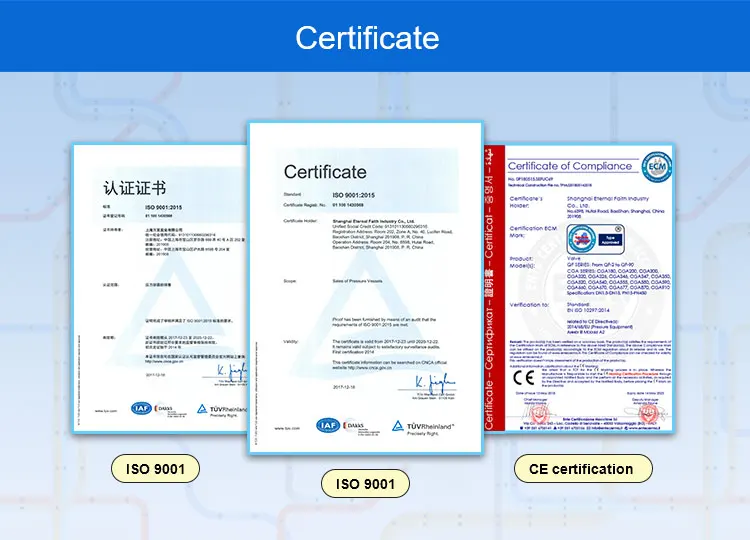The width and height of the screenshot is (750, 540).
Task: Open the Certificate of Compliance thumbnail
Action: [x=579, y=288]
